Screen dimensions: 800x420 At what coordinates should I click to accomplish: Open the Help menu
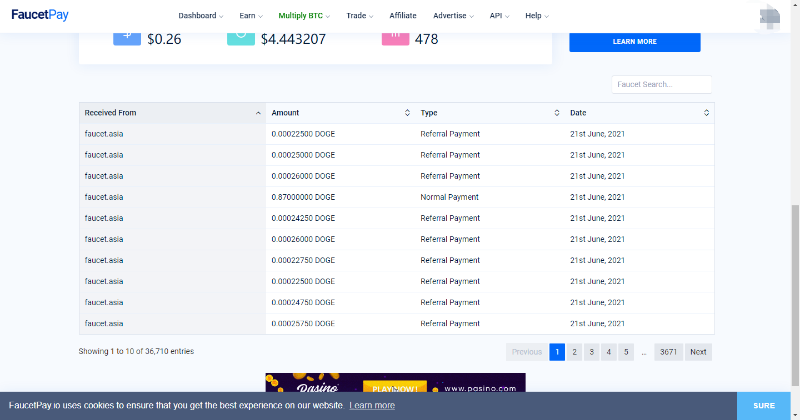(537, 16)
